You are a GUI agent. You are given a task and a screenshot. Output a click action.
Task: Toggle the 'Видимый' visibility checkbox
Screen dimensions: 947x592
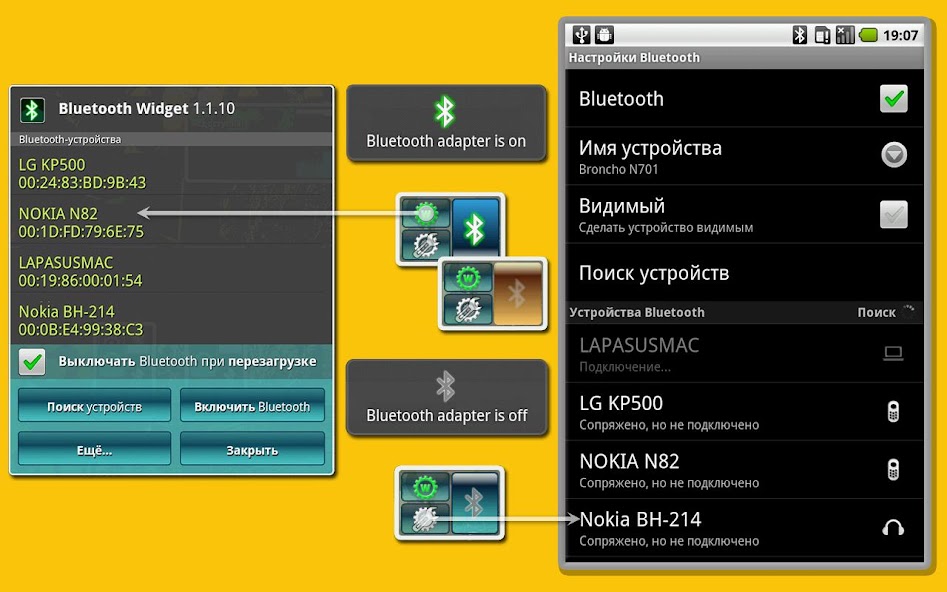[893, 213]
